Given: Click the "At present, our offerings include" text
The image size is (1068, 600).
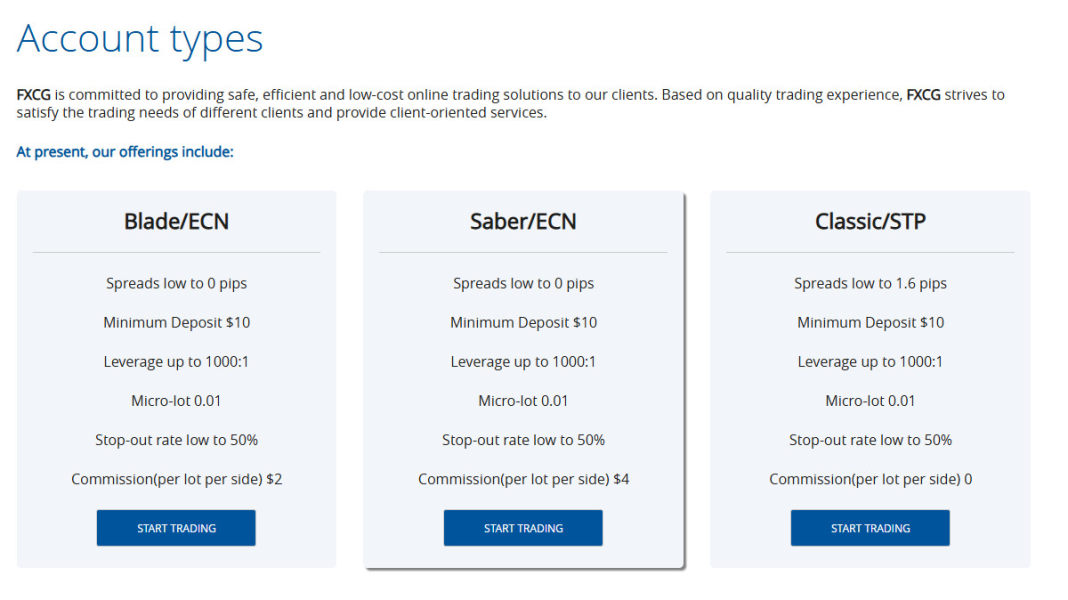Looking at the screenshot, I should tap(125, 152).
